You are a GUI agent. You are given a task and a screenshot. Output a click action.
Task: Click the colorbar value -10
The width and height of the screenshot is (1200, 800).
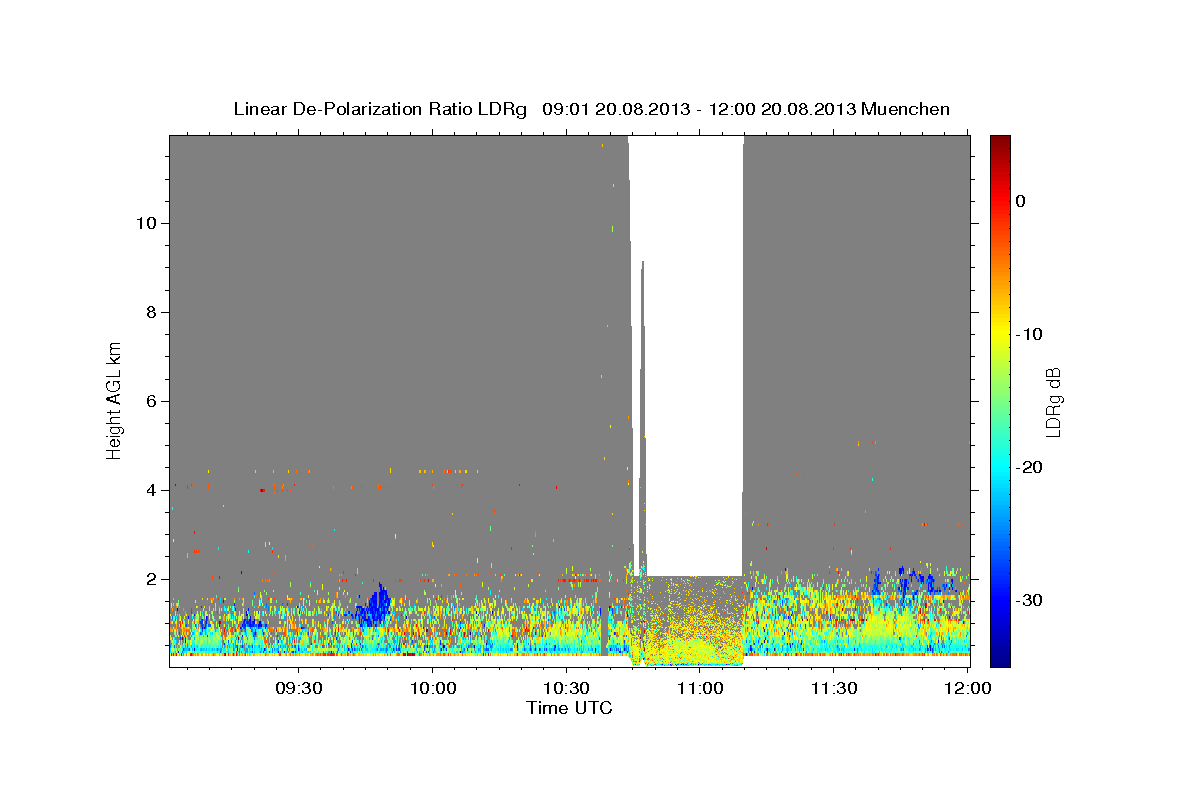click(1027, 334)
